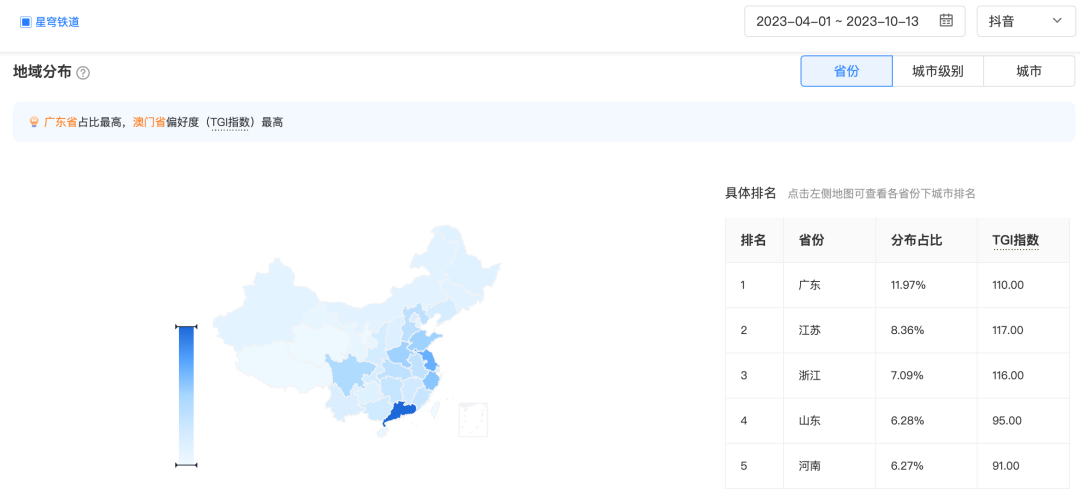Click the bottom handle of the map legend slider
Viewport: 1080px width, 502px height.
tap(186, 466)
